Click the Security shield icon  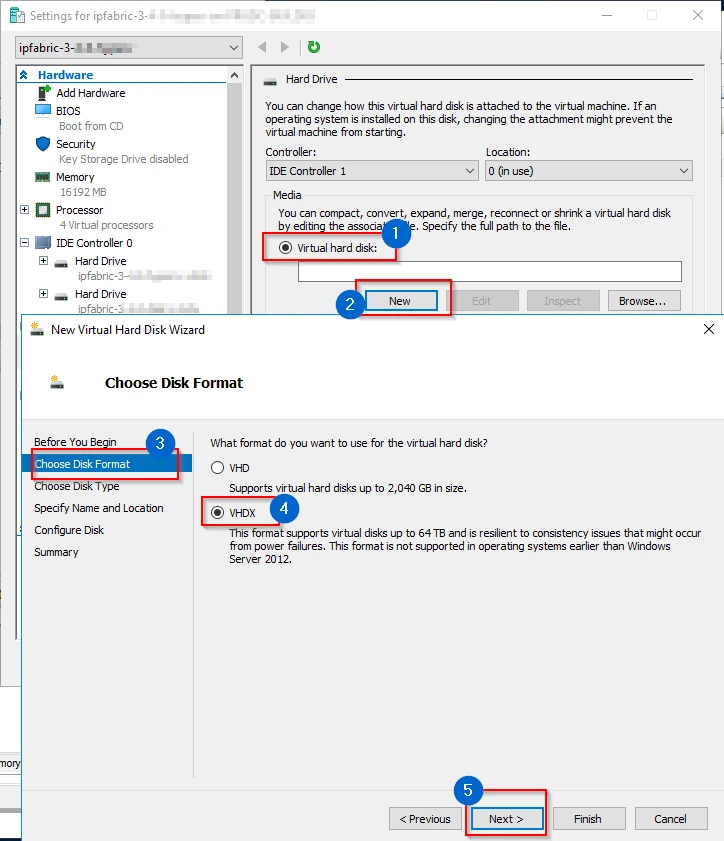(43, 144)
